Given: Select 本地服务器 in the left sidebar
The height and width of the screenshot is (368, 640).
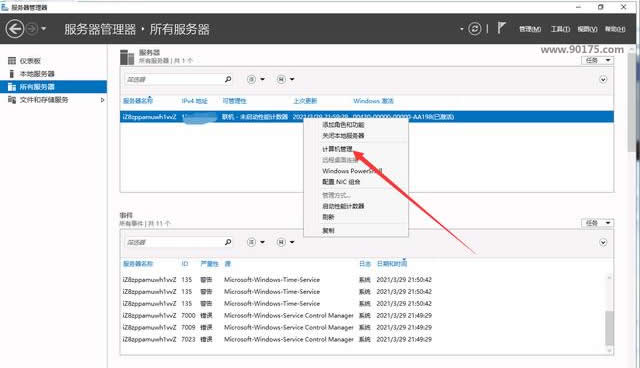Looking at the screenshot, I should tap(37, 74).
